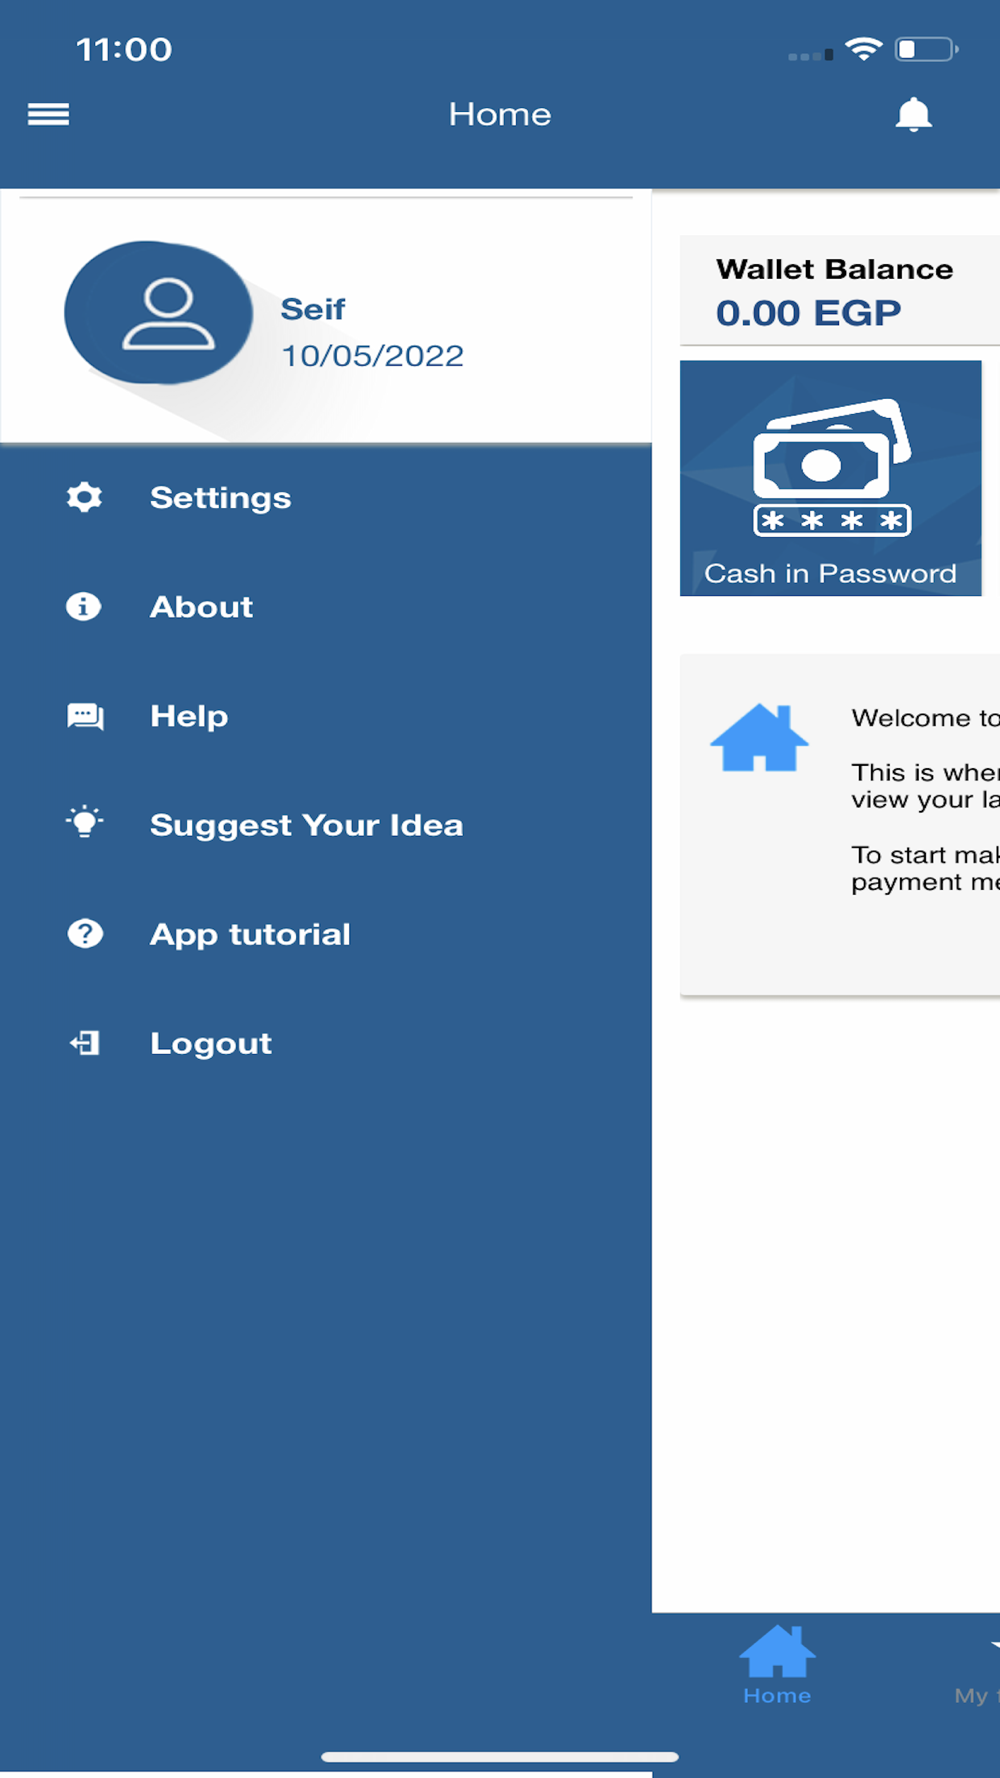
Task: Switch to the Home bottom tab
Action: 777,1665
